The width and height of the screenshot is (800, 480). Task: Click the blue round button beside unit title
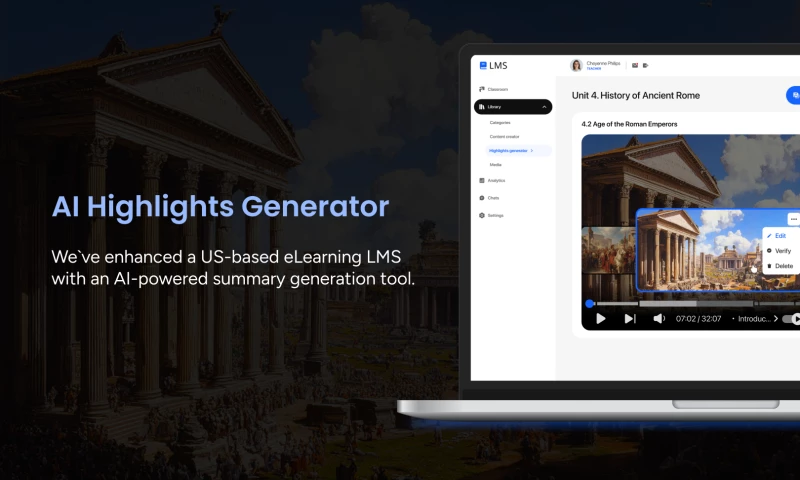tap(793, 95)
